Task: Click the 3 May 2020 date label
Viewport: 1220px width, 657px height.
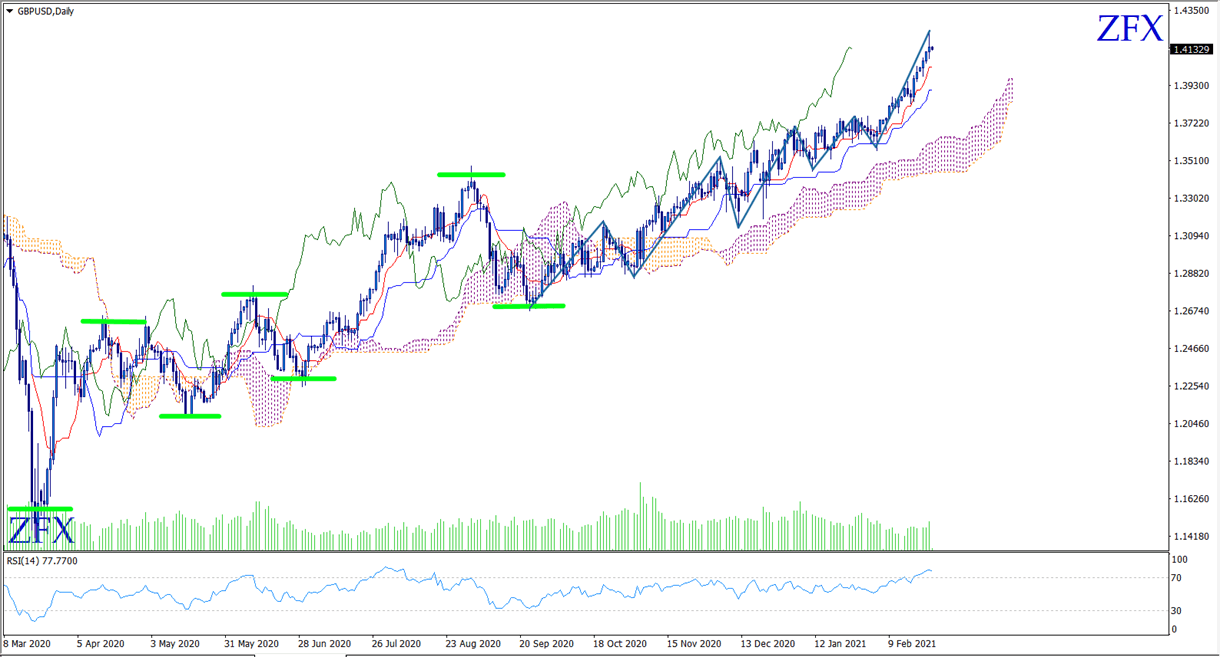Action: (x=175, y=644)
